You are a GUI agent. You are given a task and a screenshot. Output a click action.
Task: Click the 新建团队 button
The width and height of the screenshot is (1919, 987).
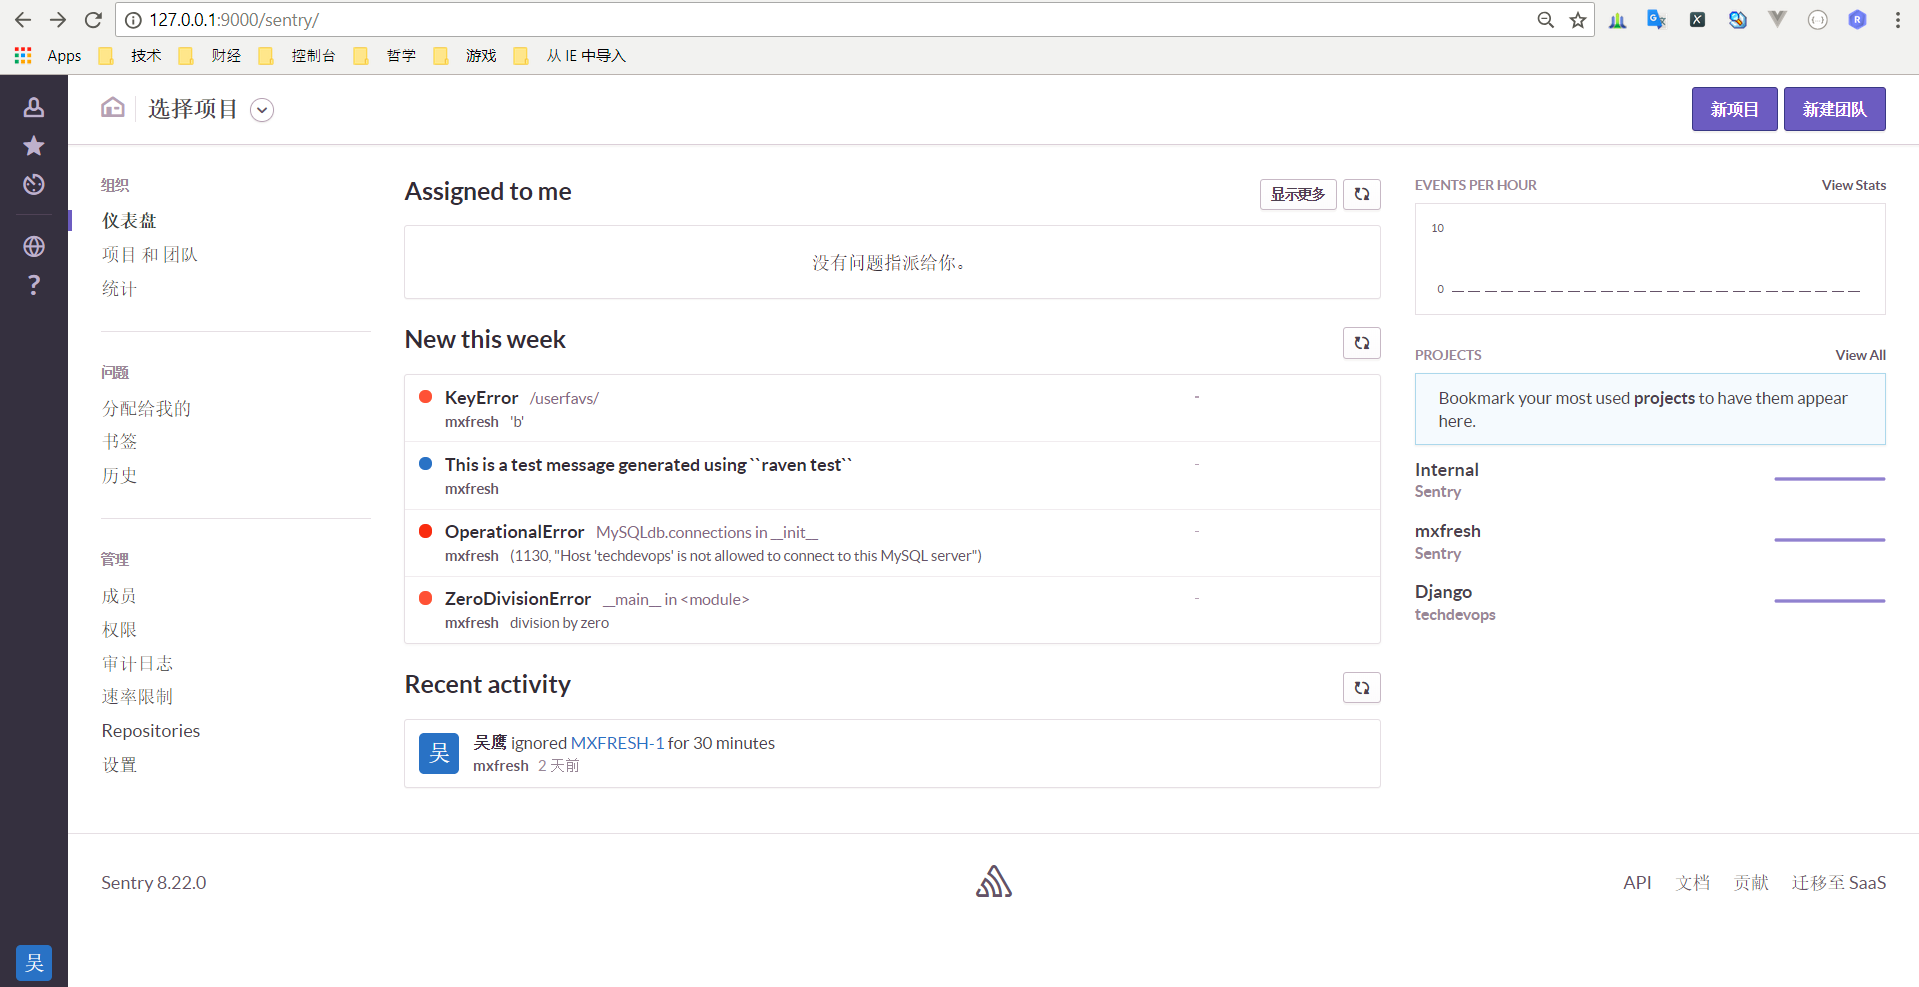click(1834, 109)
